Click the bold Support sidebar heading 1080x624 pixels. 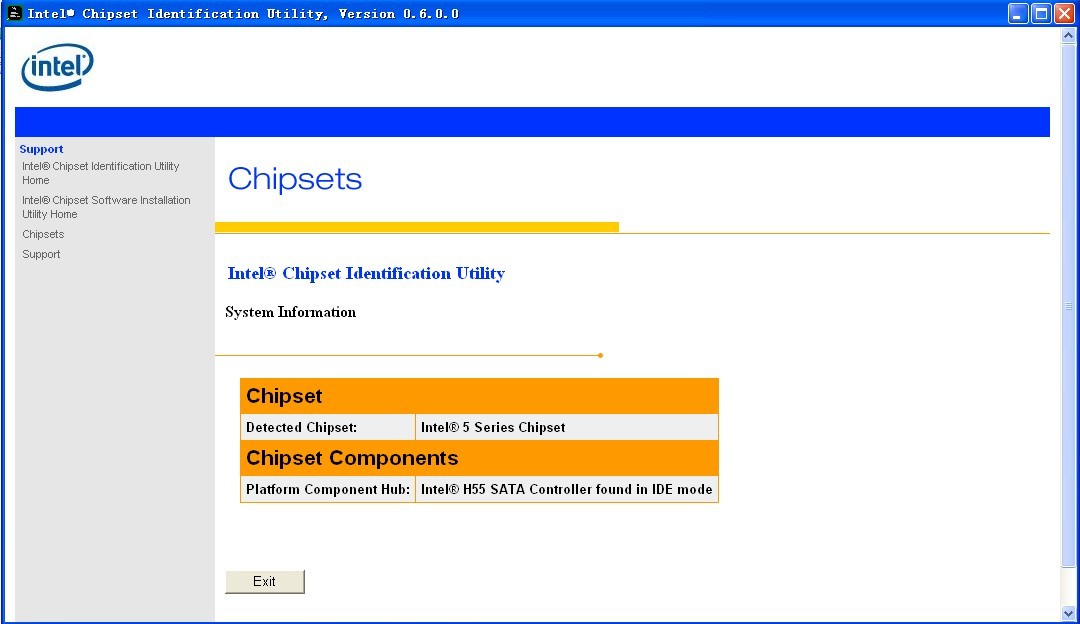tap(41, 149)
